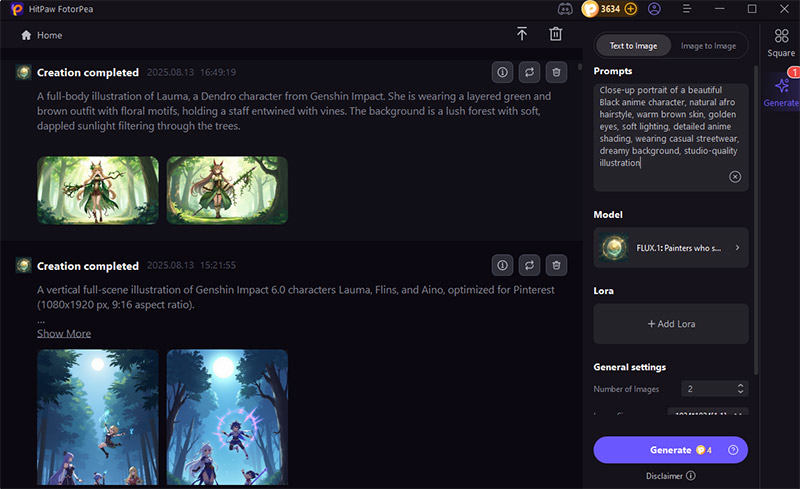Expand text with Show More link
This screenshot has height=489, width=800.
pos(64,333)
